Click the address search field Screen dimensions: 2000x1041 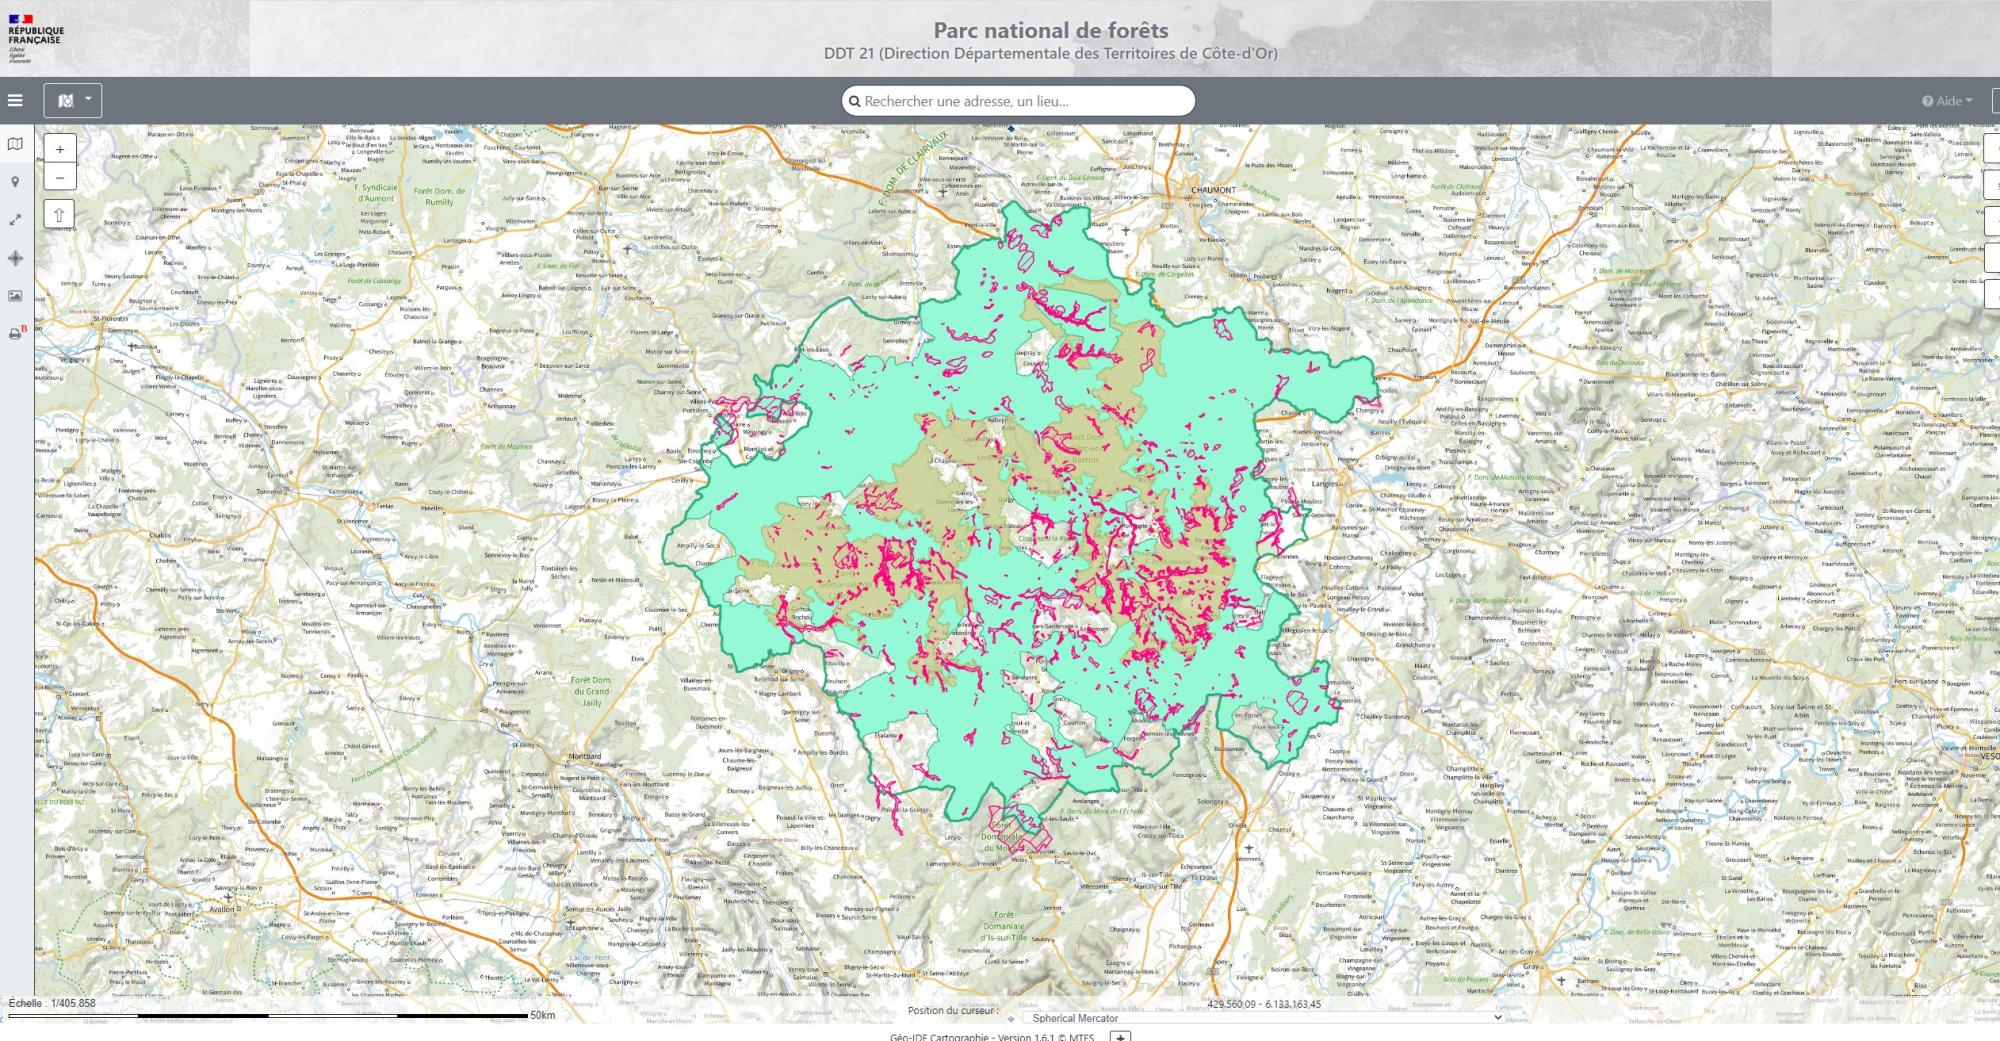1018,101
